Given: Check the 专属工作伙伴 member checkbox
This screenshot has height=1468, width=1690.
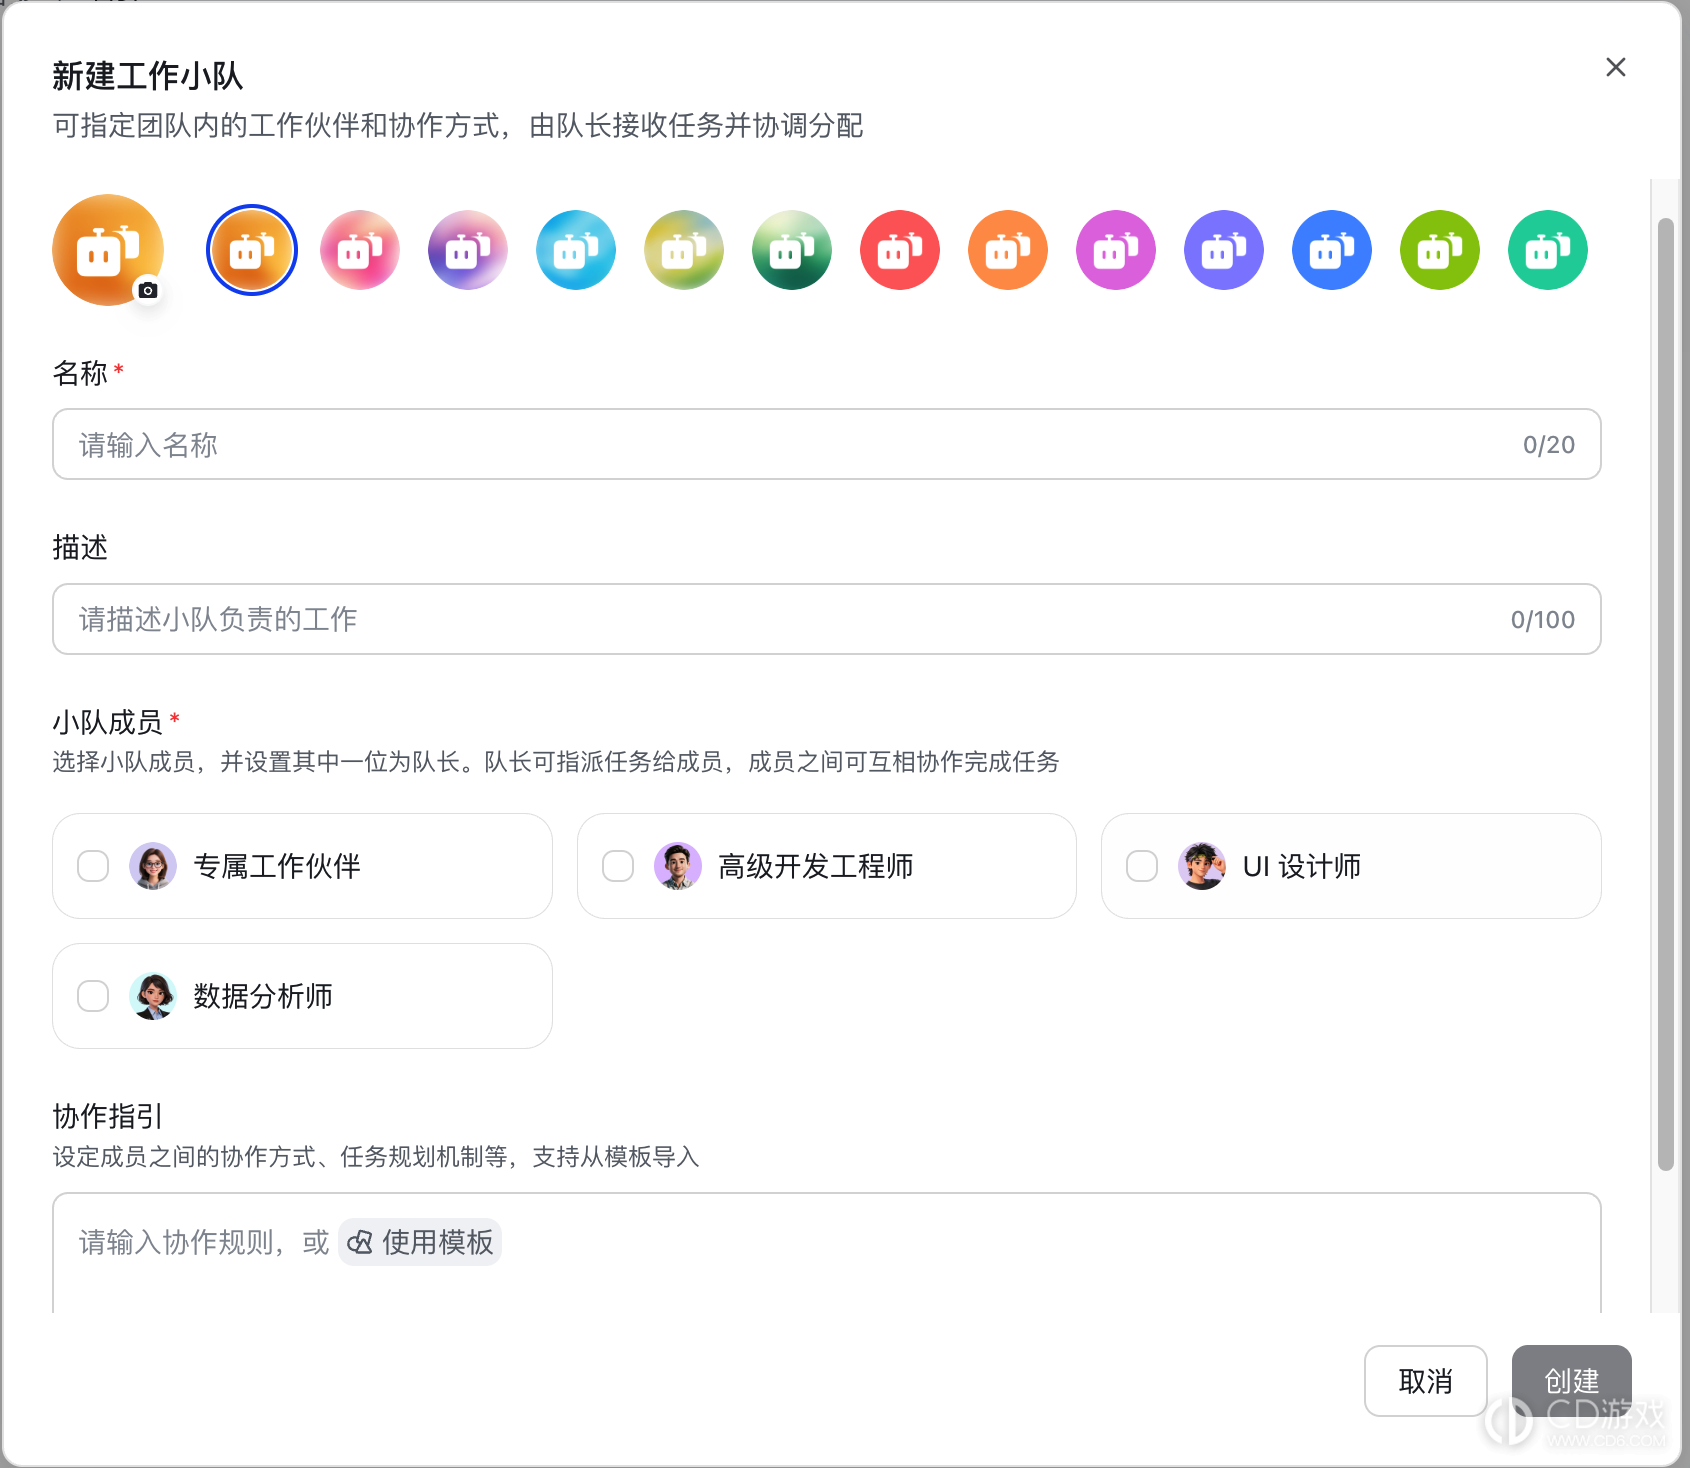Looking at the screenshot, I should [93, 866].
